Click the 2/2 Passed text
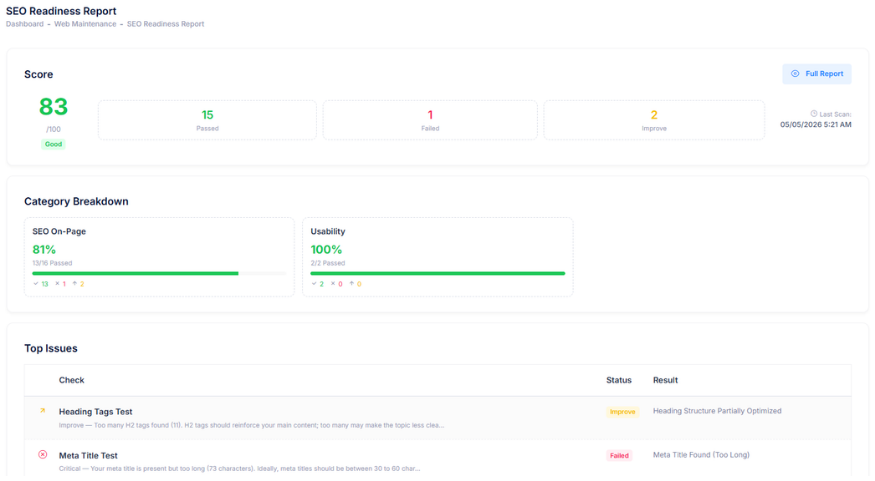 [x=328, y=263]
